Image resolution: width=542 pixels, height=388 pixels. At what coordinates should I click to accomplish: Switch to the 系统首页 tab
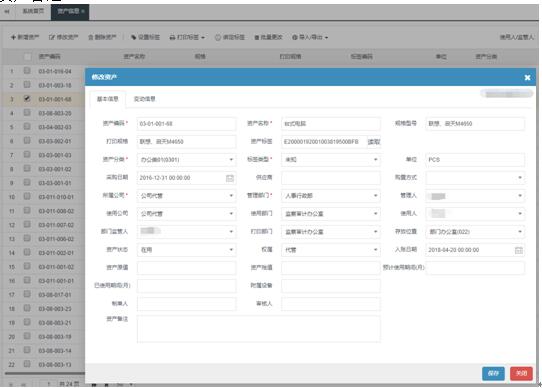tap(33, 11)
